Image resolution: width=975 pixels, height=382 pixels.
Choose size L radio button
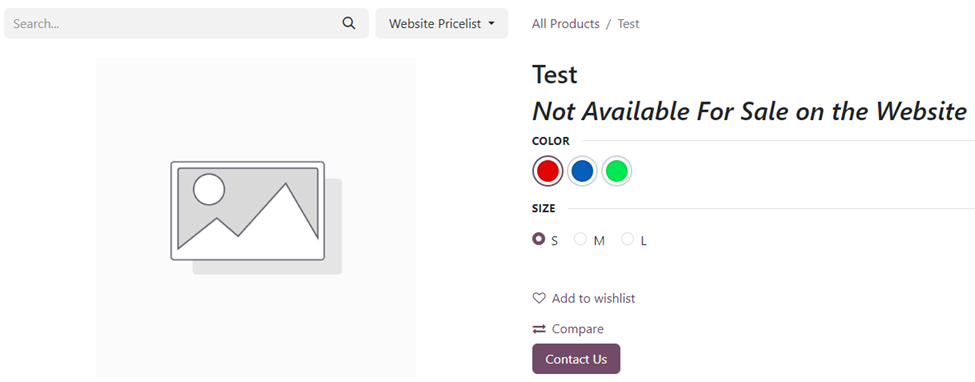pyautogui.click(x=627, y=239)
